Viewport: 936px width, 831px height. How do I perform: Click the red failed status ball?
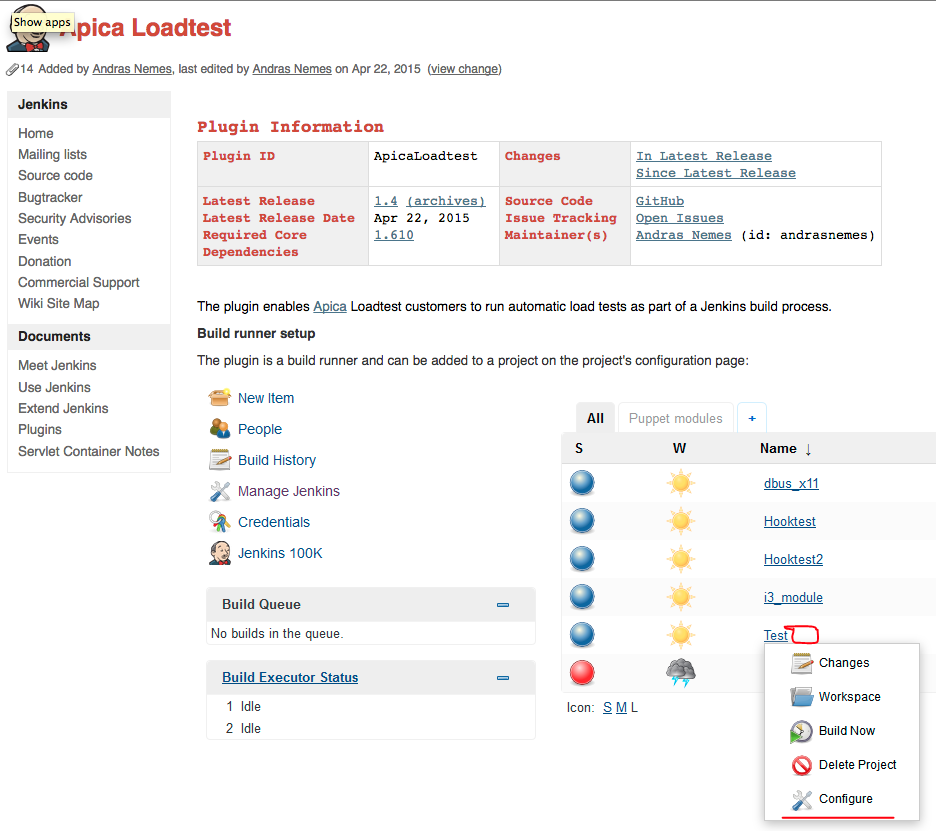(582, 672)
